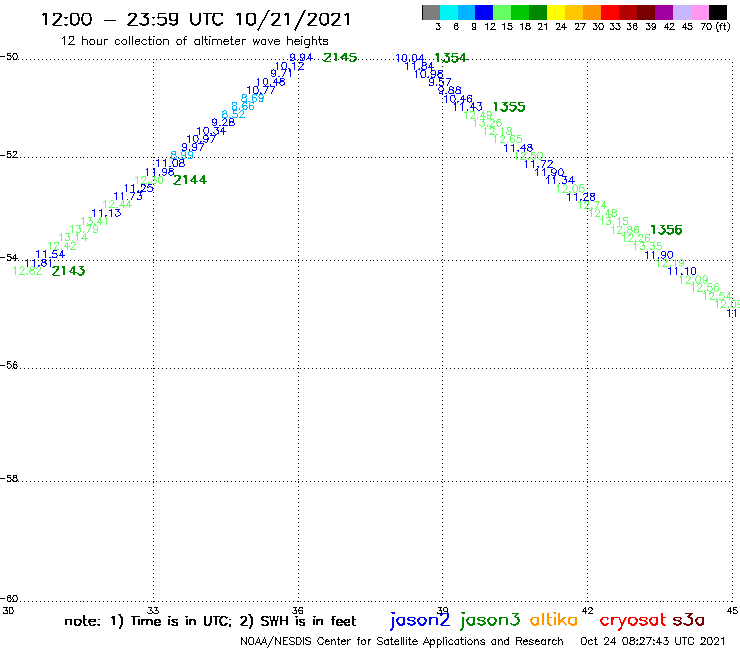The width and height of the screenshot is (740, 650).
Task: Click the lavender 45 ft legend swatch
Action: (x=681, y=13)
